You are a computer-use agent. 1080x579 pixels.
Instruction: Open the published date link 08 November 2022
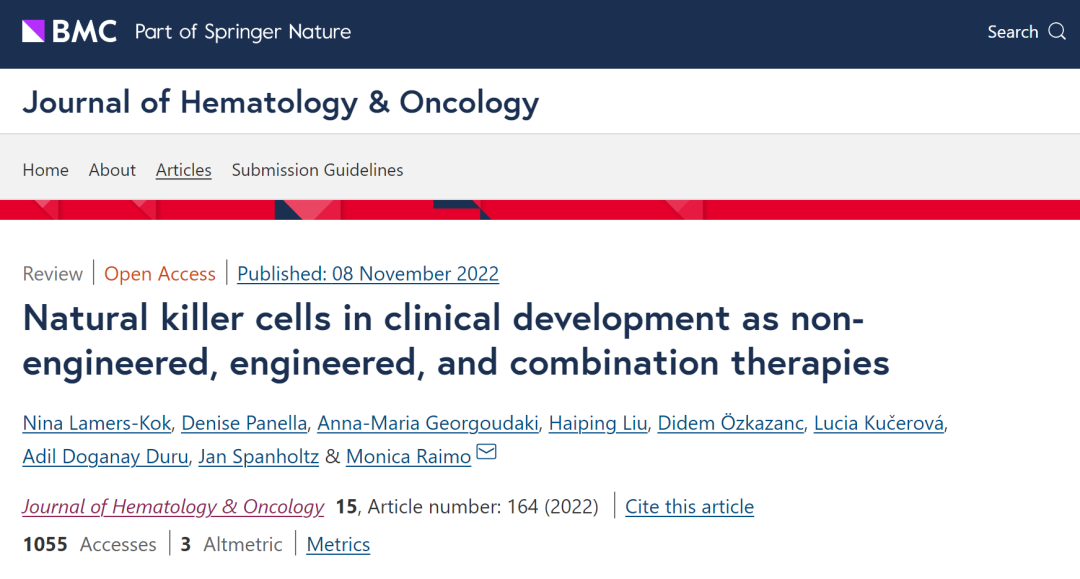(x=368, y=273)
